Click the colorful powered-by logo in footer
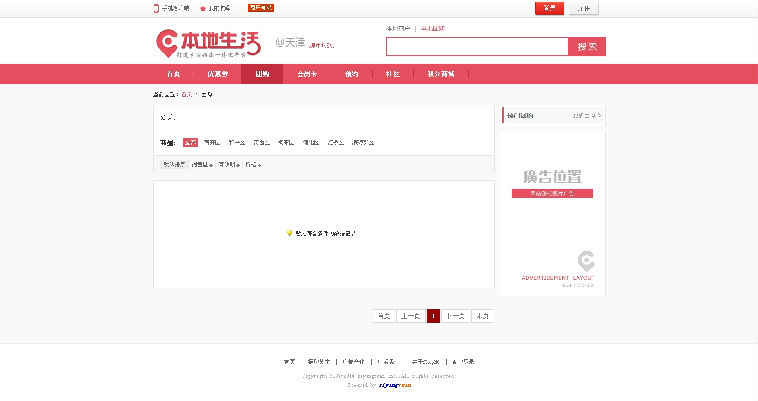 coord(395,385)
